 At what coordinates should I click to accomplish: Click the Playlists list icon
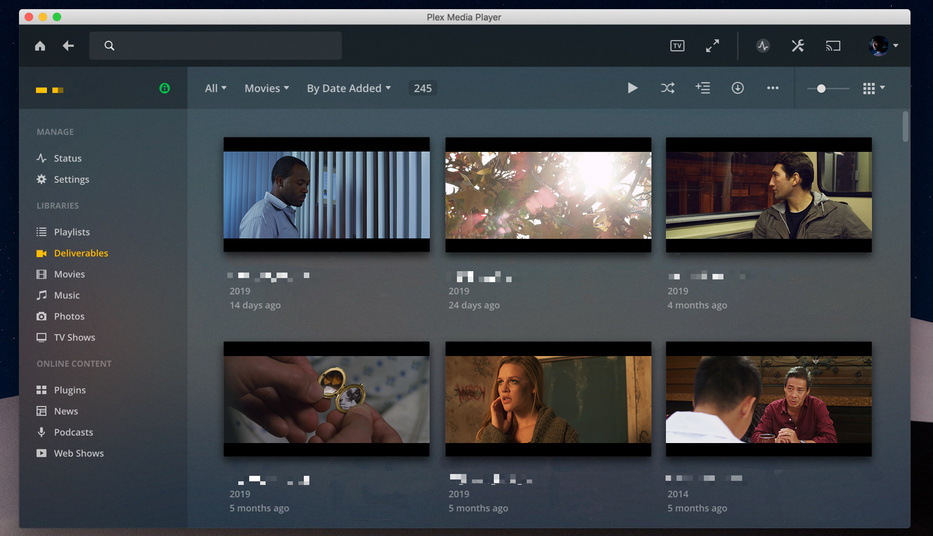click(x=41, y=232)
